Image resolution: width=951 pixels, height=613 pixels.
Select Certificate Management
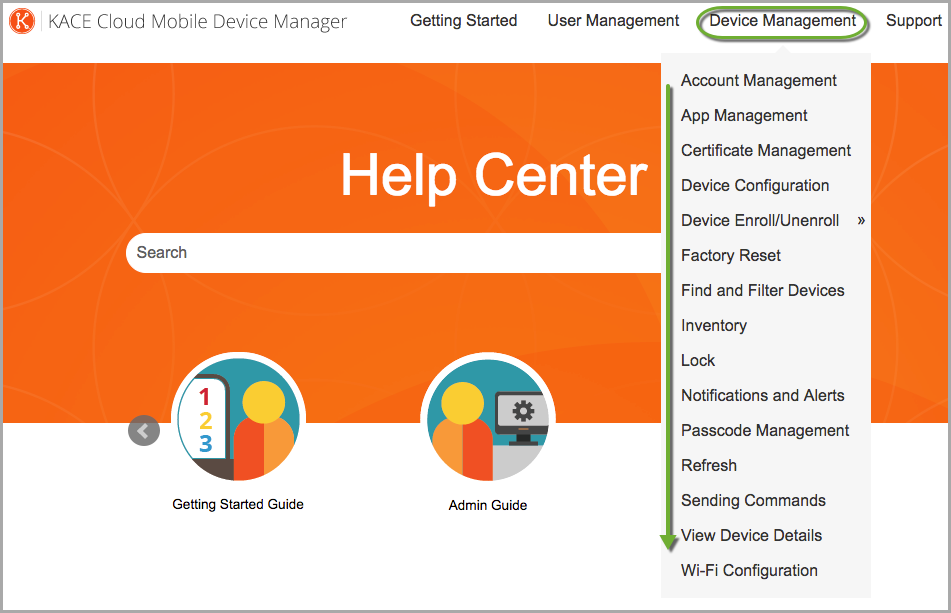pyautogui.click(x=766, y=151)
